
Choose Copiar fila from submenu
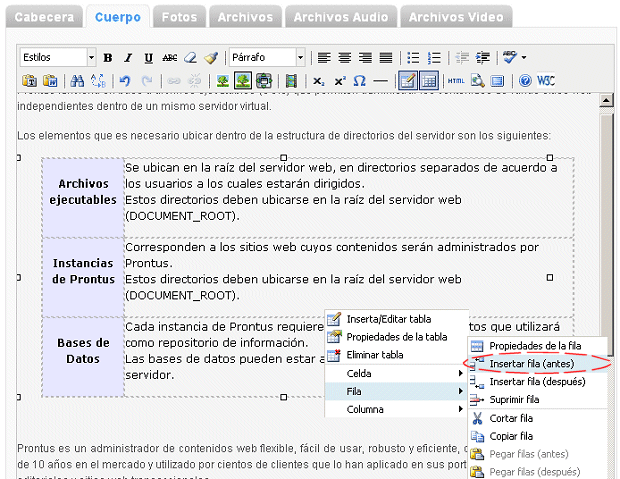(x=538, y=436)
